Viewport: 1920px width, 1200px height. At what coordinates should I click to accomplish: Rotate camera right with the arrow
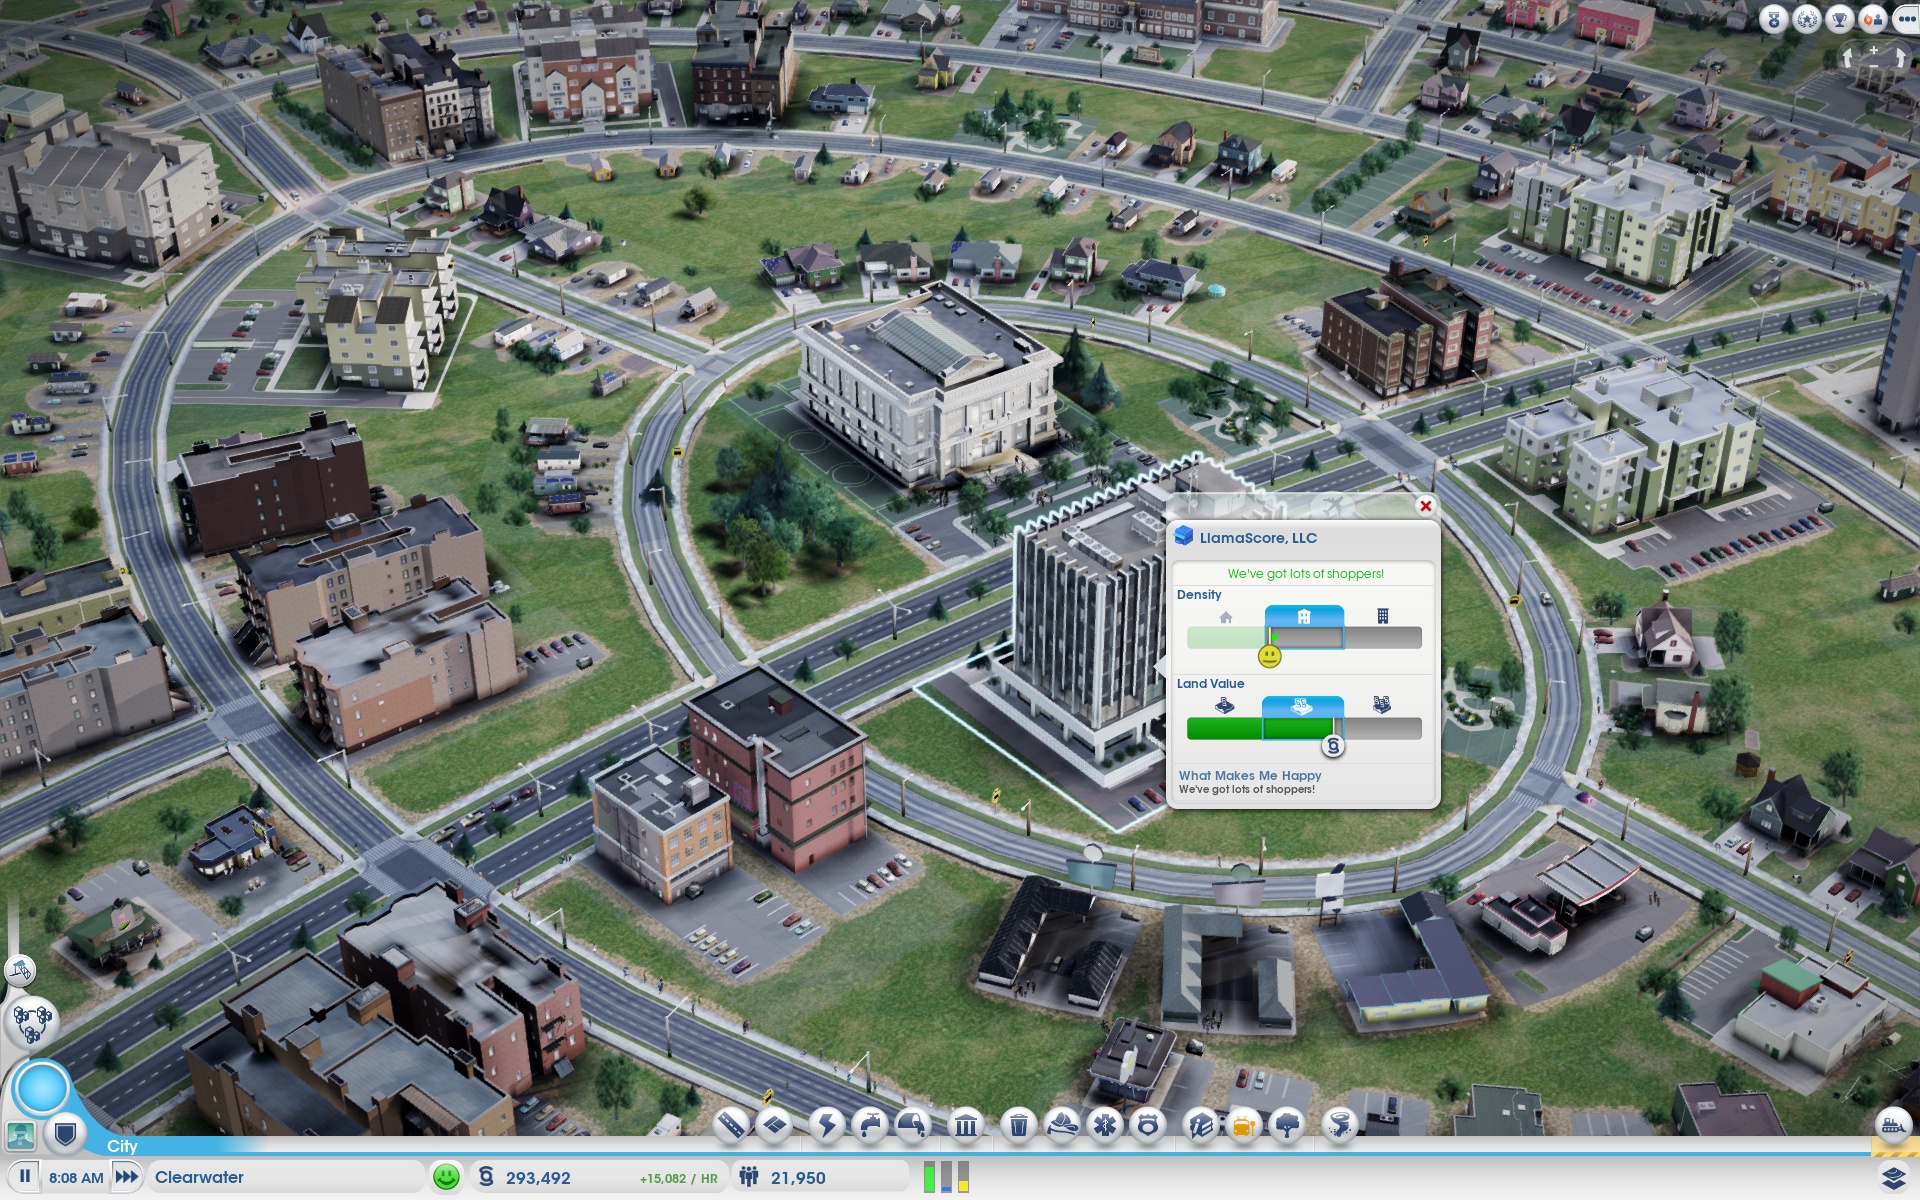pos(1900,57)
